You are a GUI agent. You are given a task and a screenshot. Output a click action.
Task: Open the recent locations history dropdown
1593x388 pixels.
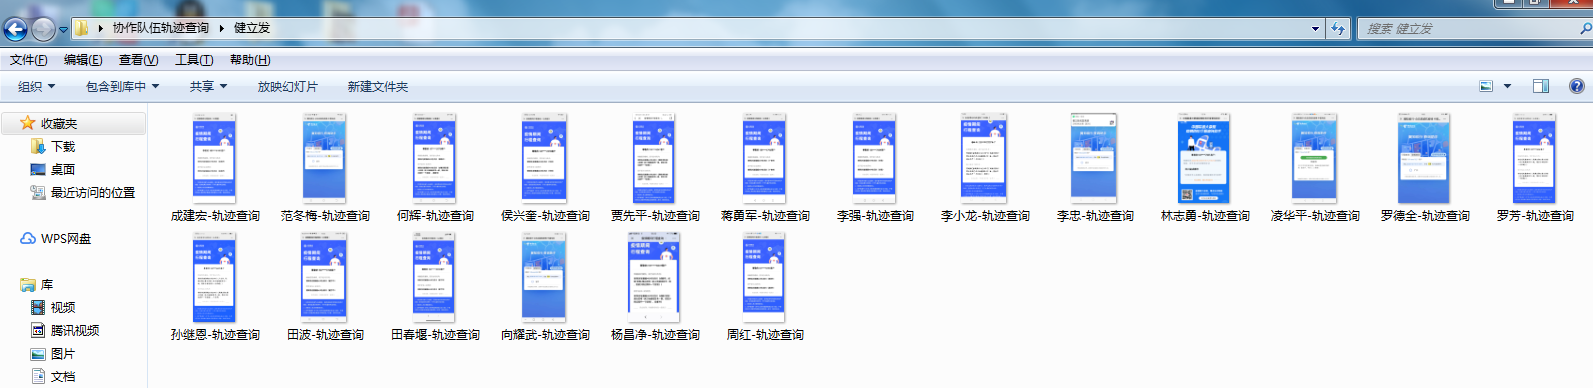click(64, 30)
